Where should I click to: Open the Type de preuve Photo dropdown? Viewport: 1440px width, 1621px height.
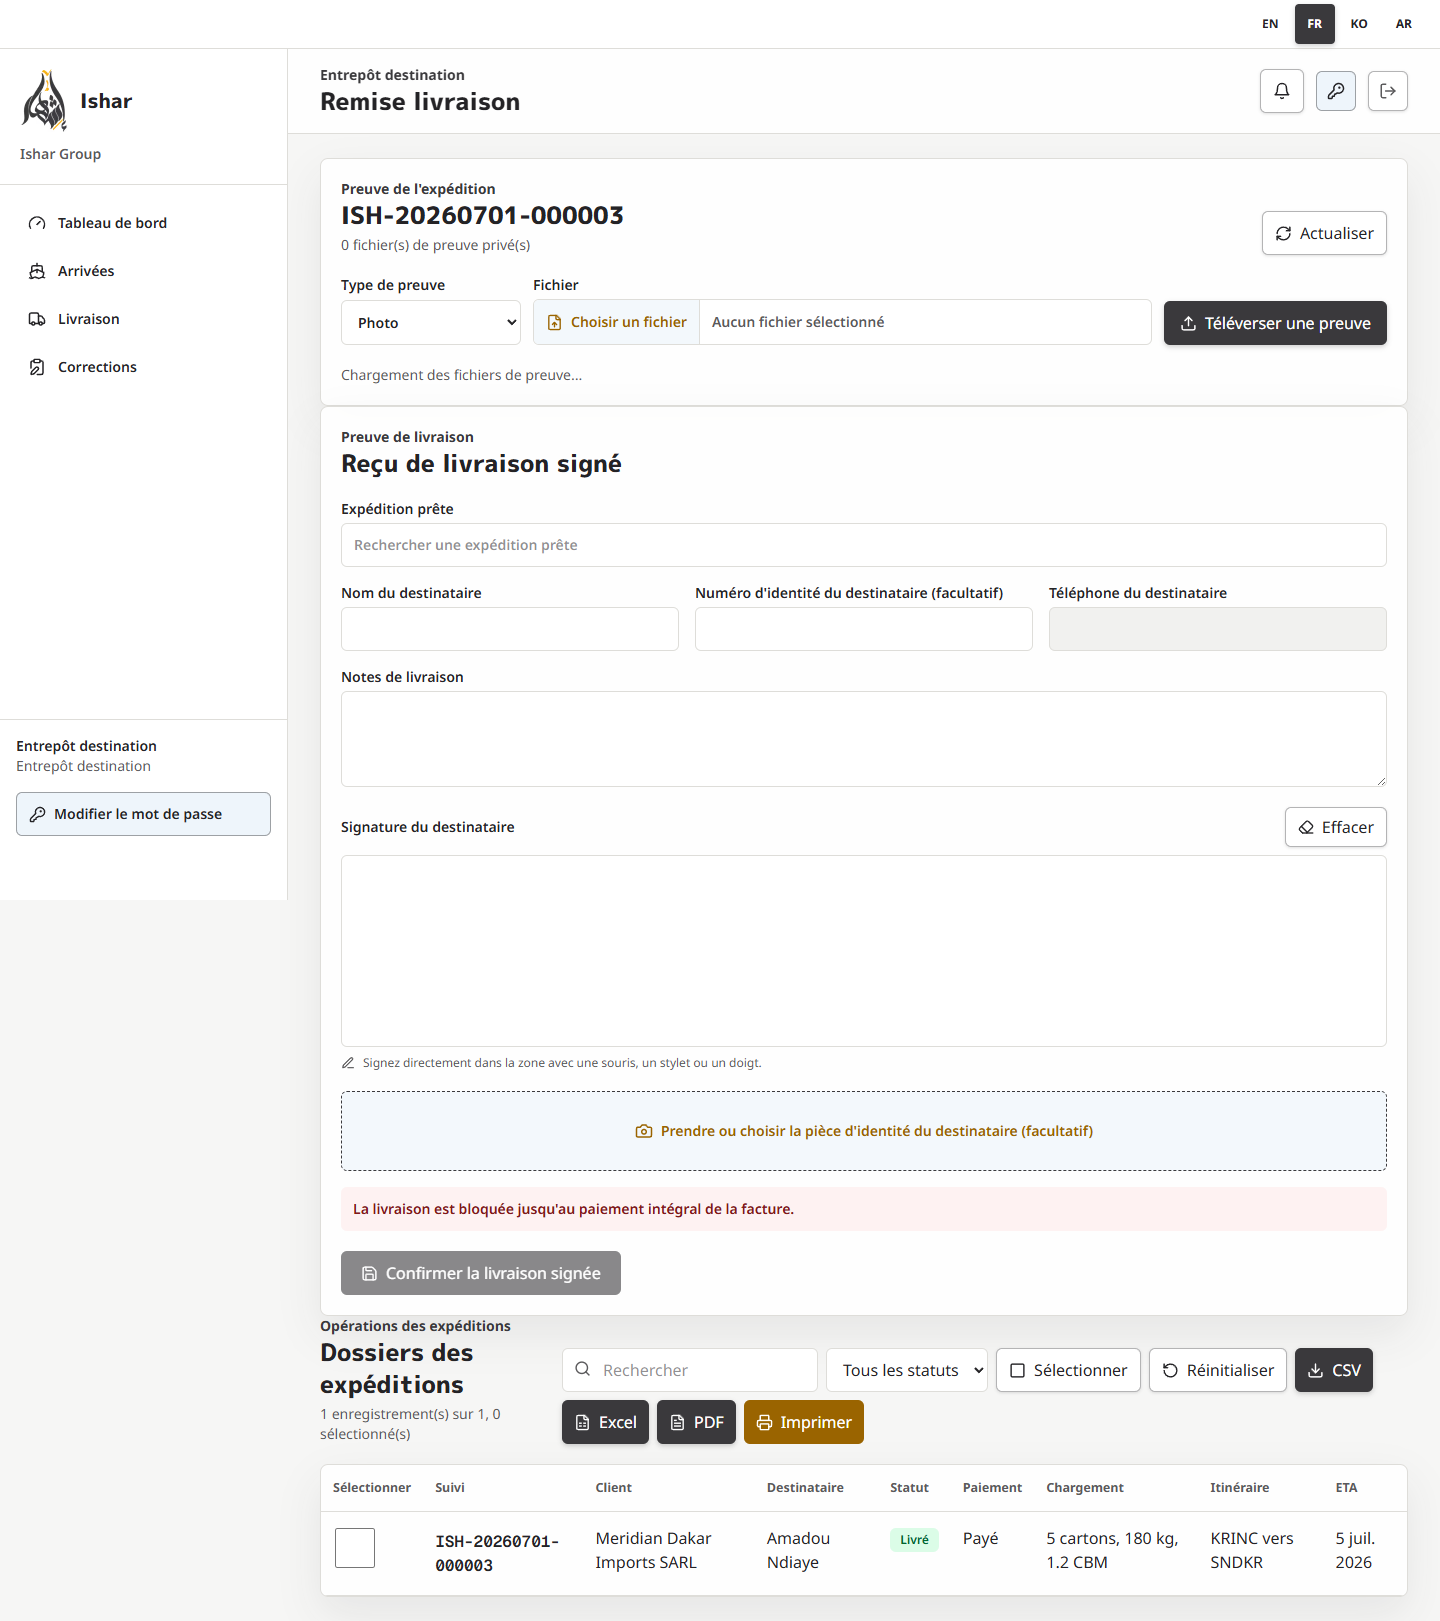coord(431,323)
